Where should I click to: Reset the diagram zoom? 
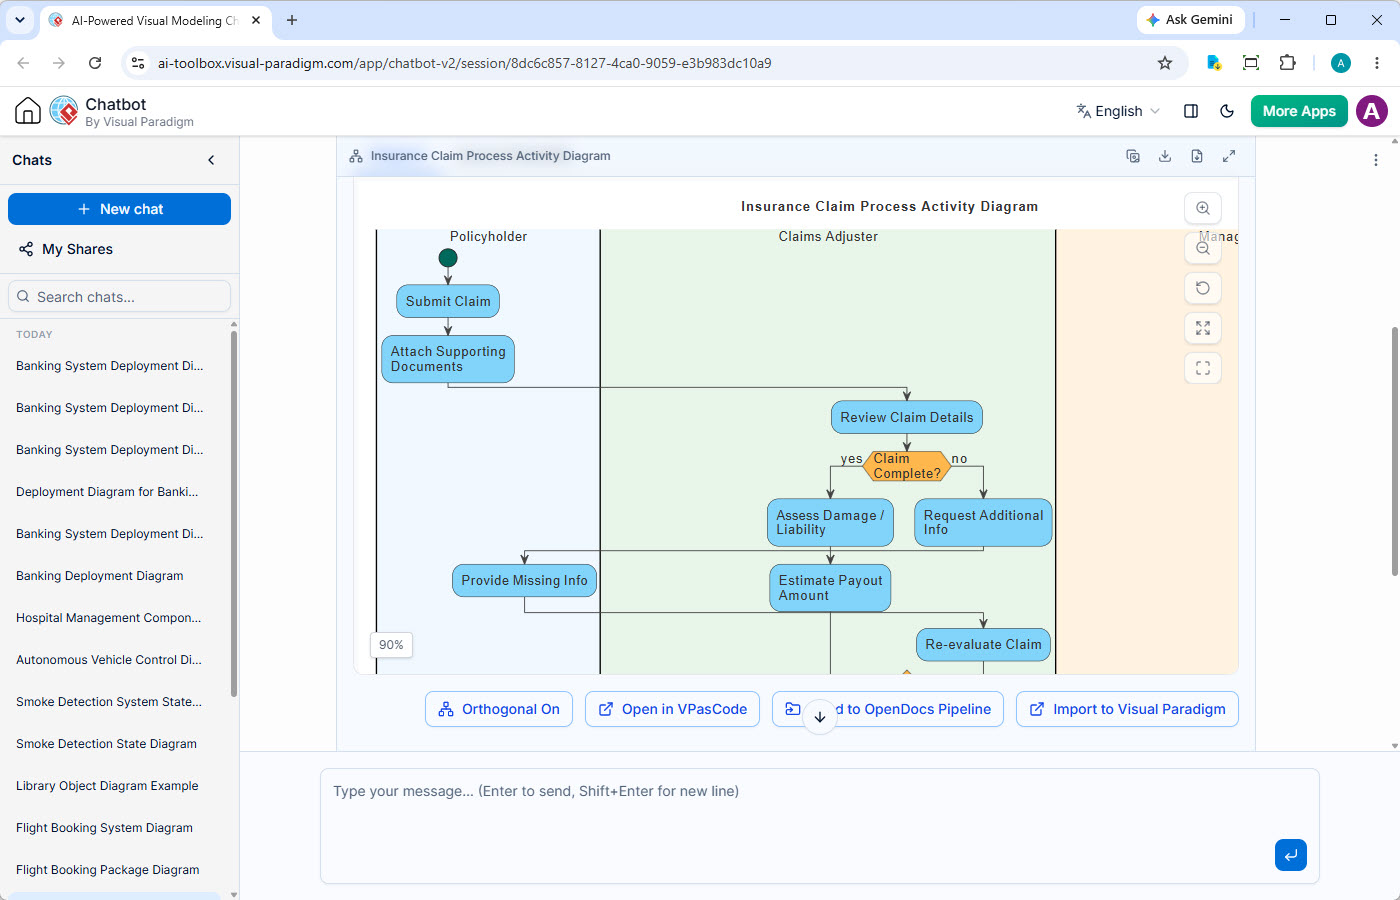[1203, 288]
